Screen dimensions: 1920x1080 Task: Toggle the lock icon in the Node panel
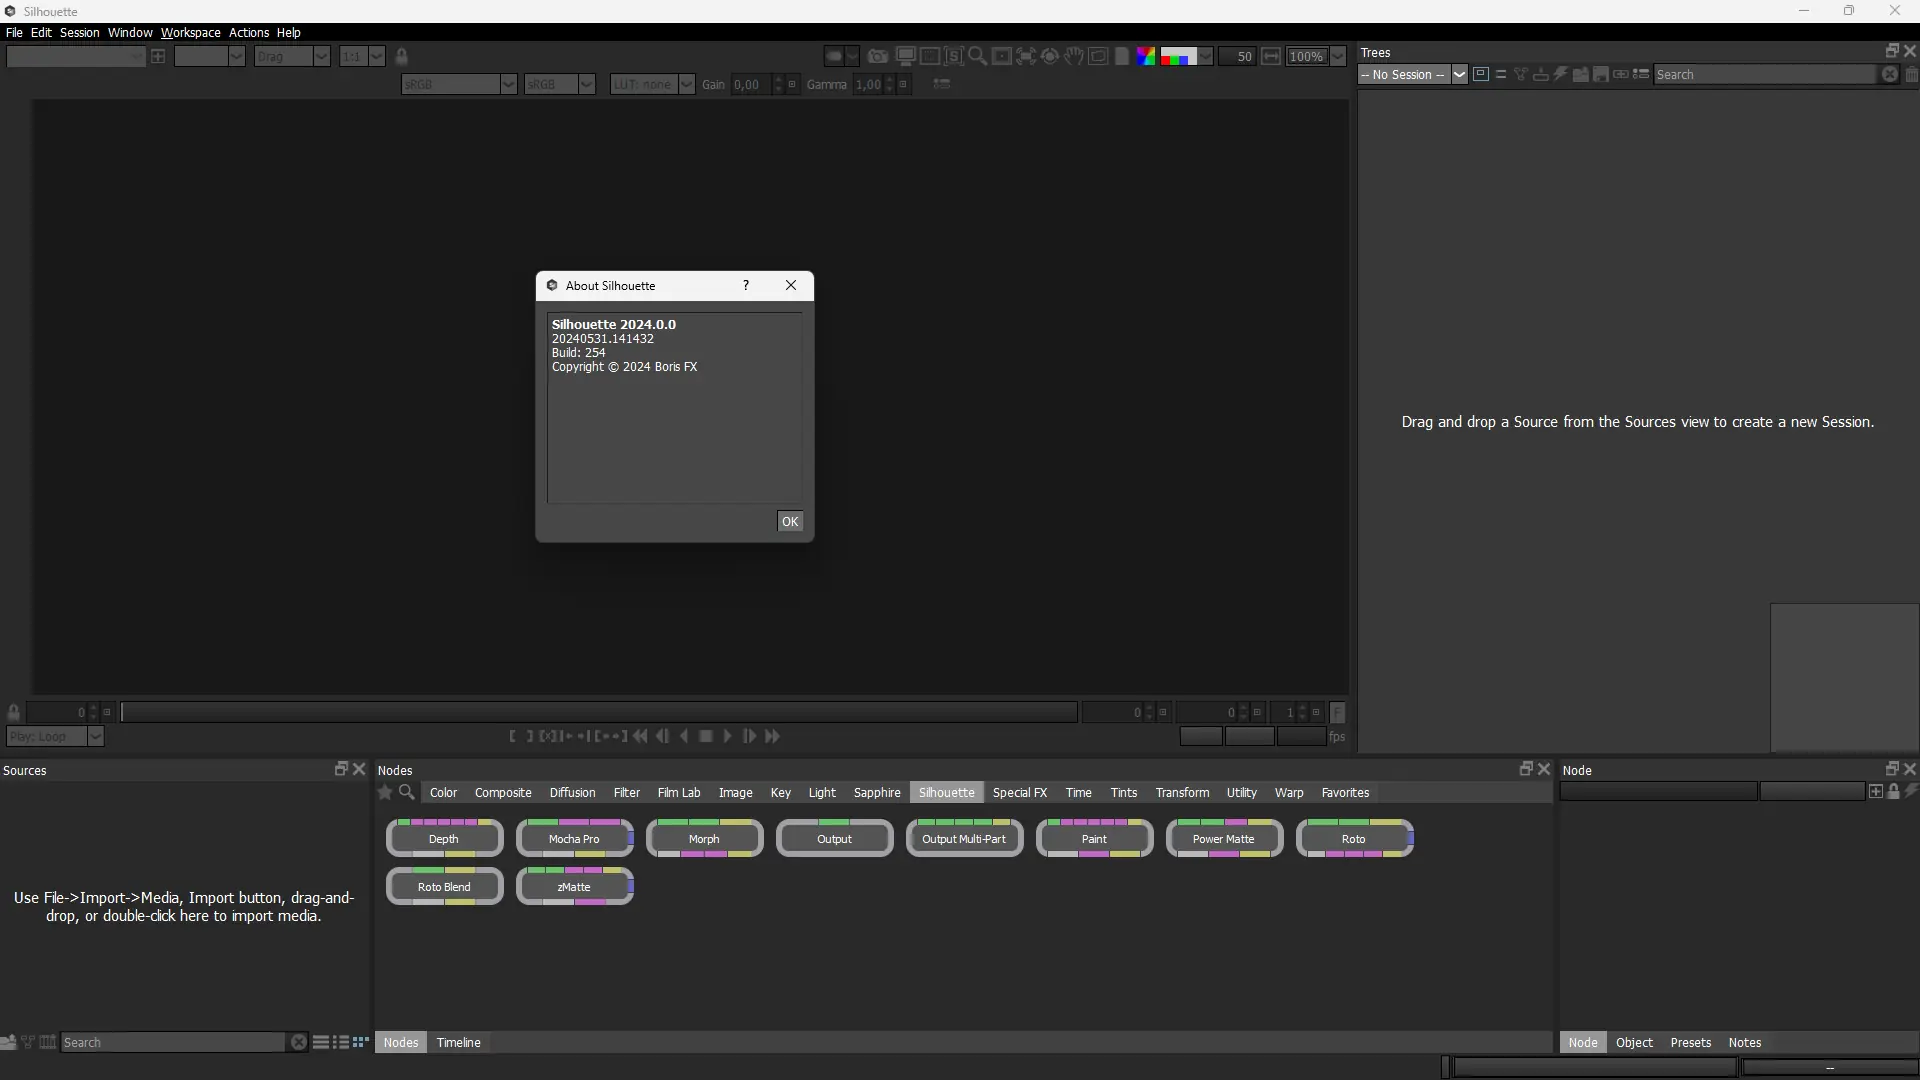coord(1893,791)
